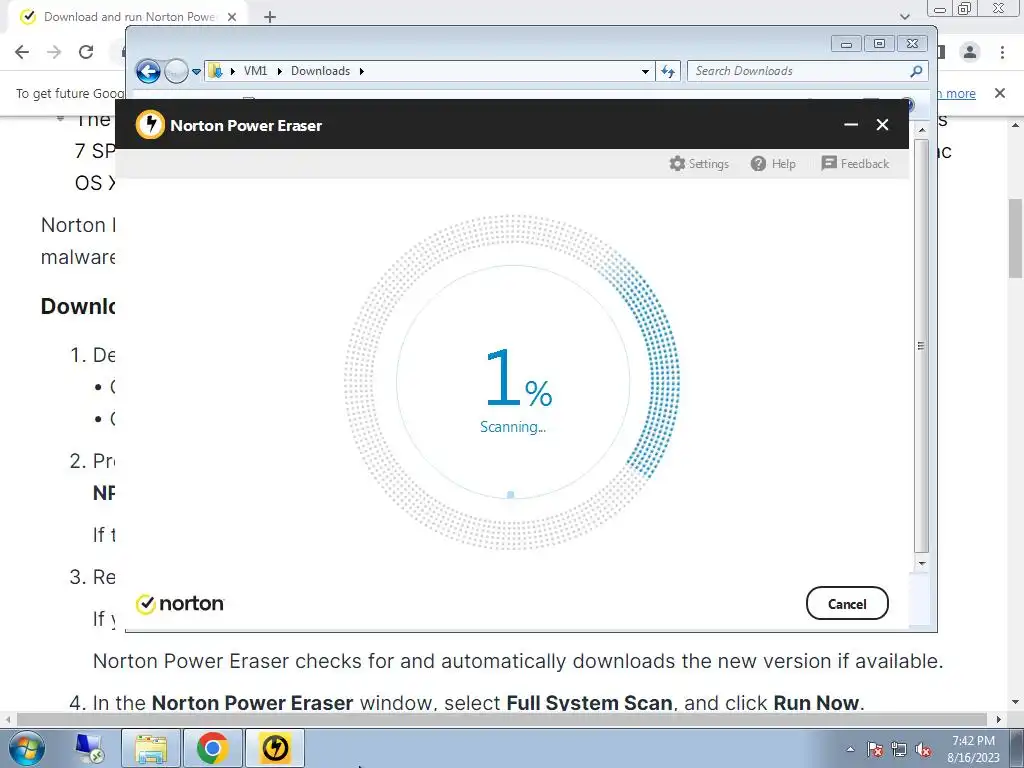The image size is (1024, 768).
Task: Select Downloads in the Explorer address path
Action: coord(320,71)
